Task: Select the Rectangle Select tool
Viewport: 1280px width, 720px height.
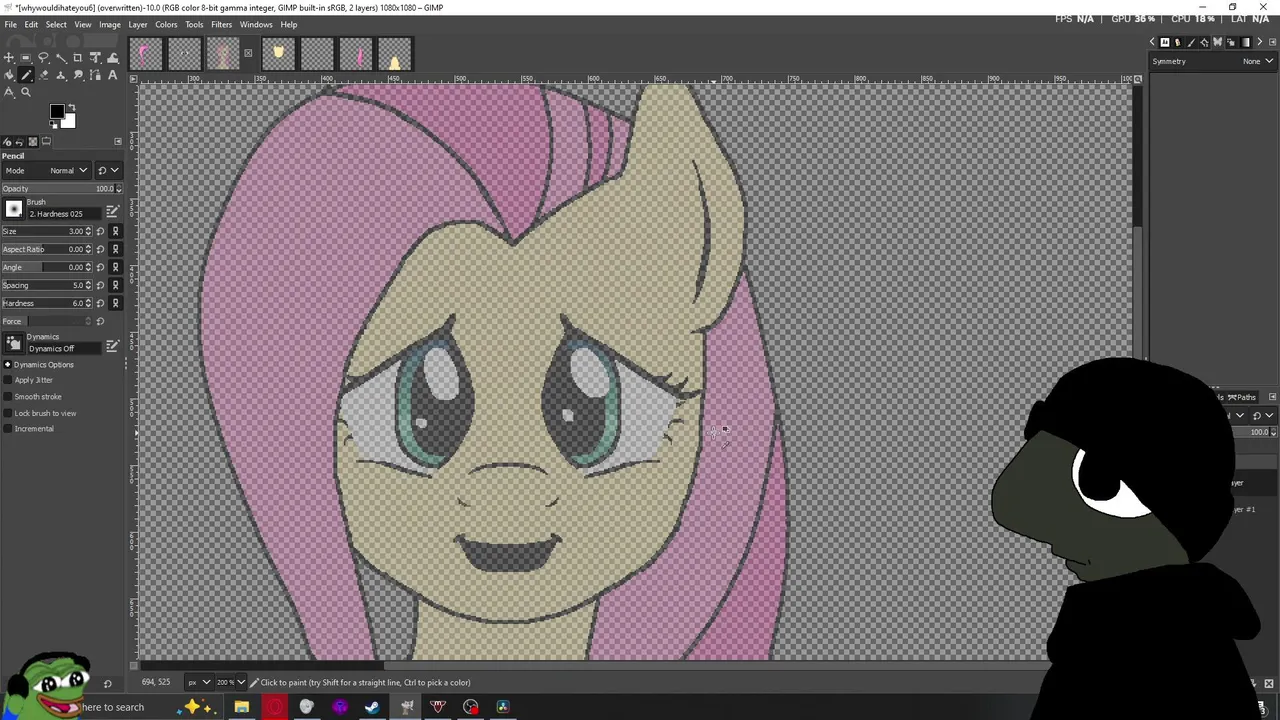Action: pyautogui.click(x=26, y=57)
